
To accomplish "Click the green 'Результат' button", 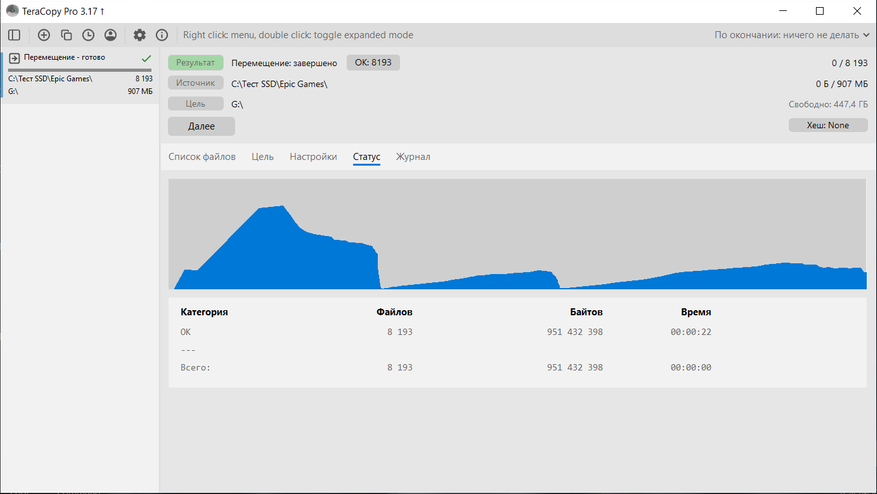I will pos(195,62).
